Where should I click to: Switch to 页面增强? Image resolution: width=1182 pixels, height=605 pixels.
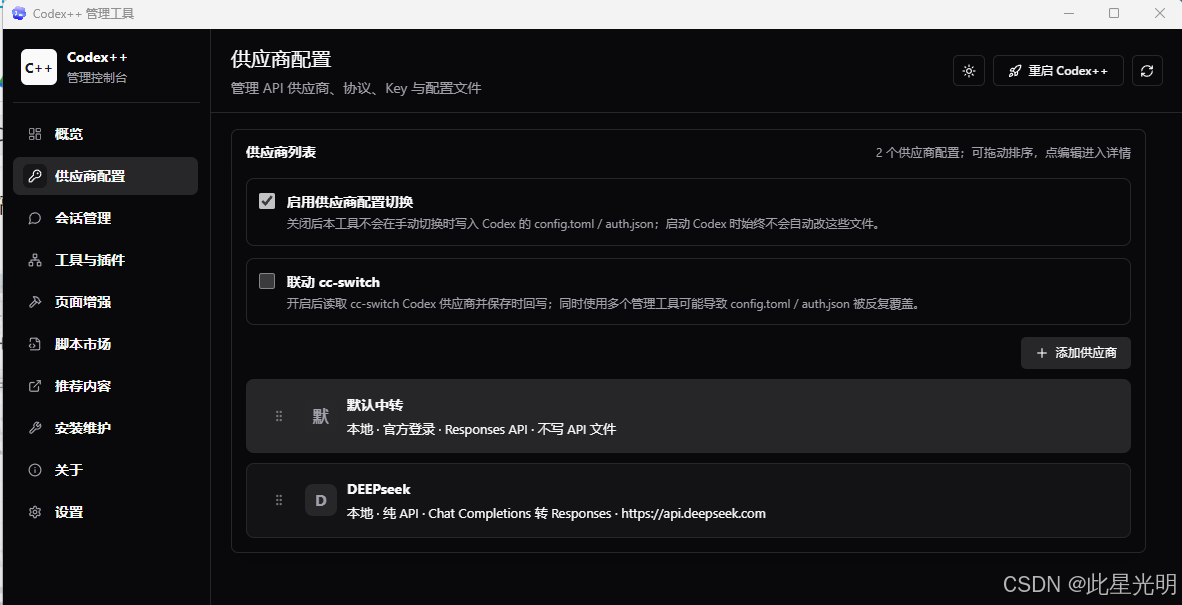106,302
